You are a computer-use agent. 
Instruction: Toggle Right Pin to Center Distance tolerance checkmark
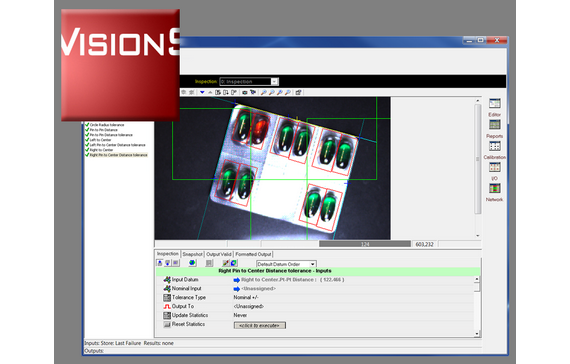(x=87, y=155)
